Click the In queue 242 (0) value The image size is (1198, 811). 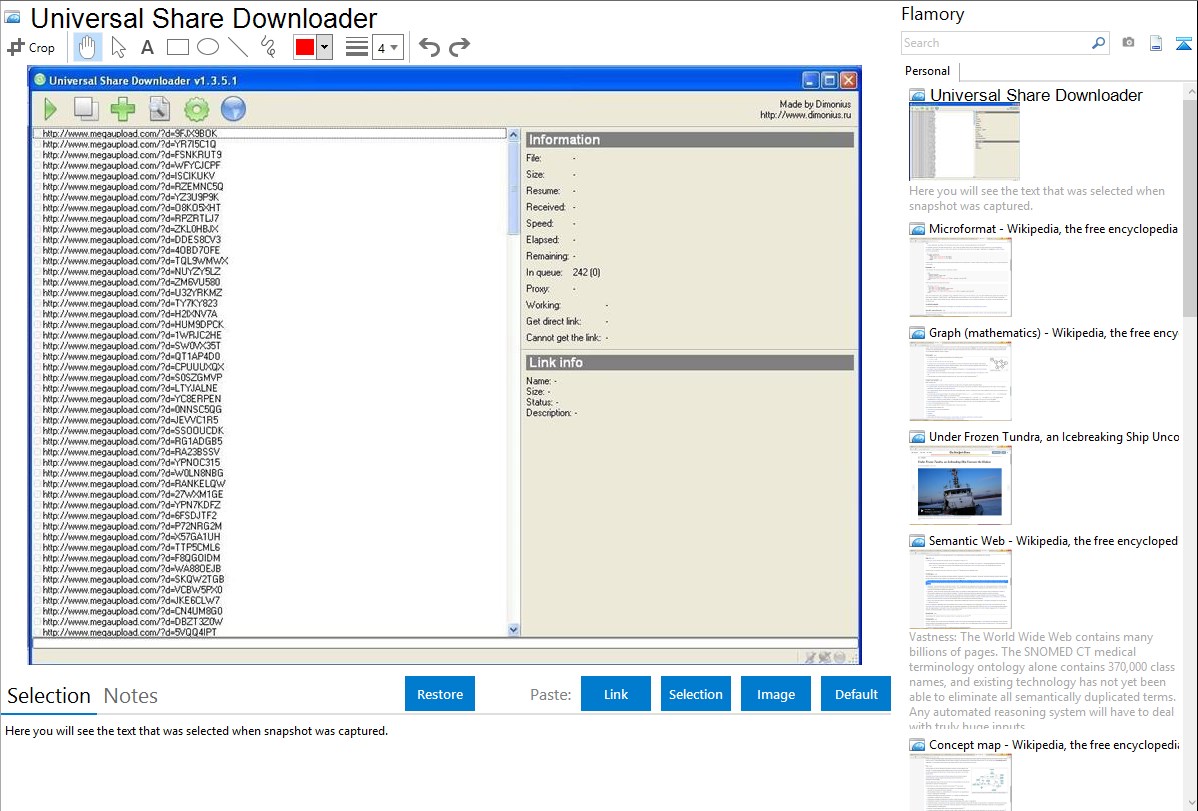coord(586,273)
